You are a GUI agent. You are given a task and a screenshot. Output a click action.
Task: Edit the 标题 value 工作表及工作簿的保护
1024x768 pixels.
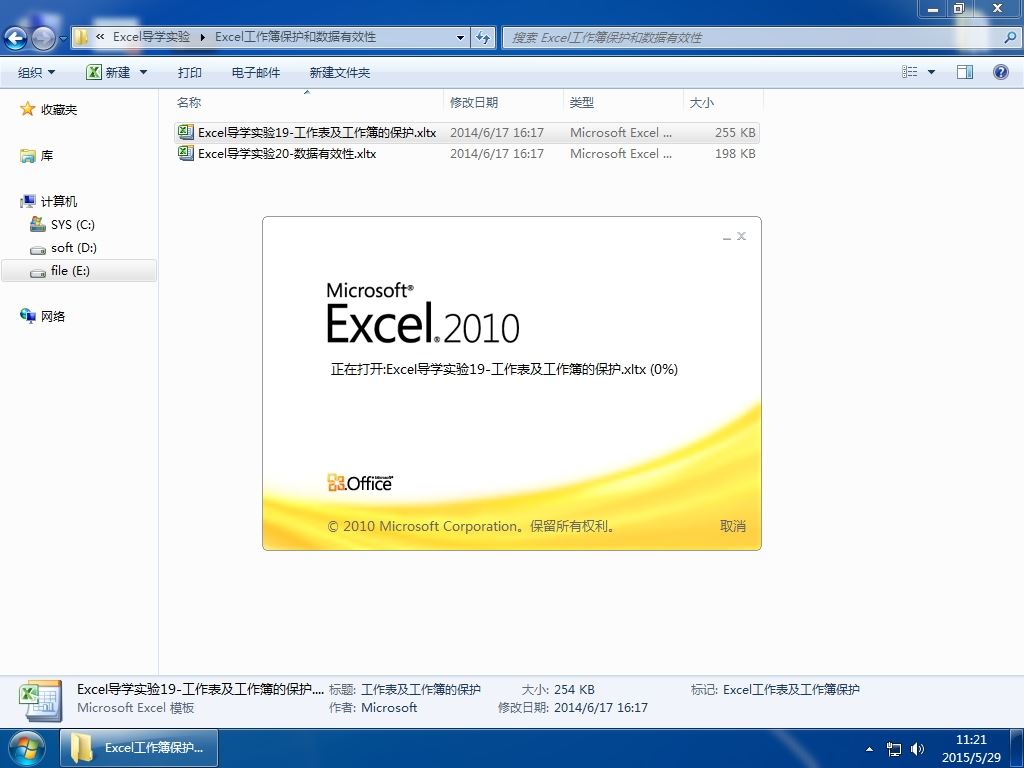point(421,689)
